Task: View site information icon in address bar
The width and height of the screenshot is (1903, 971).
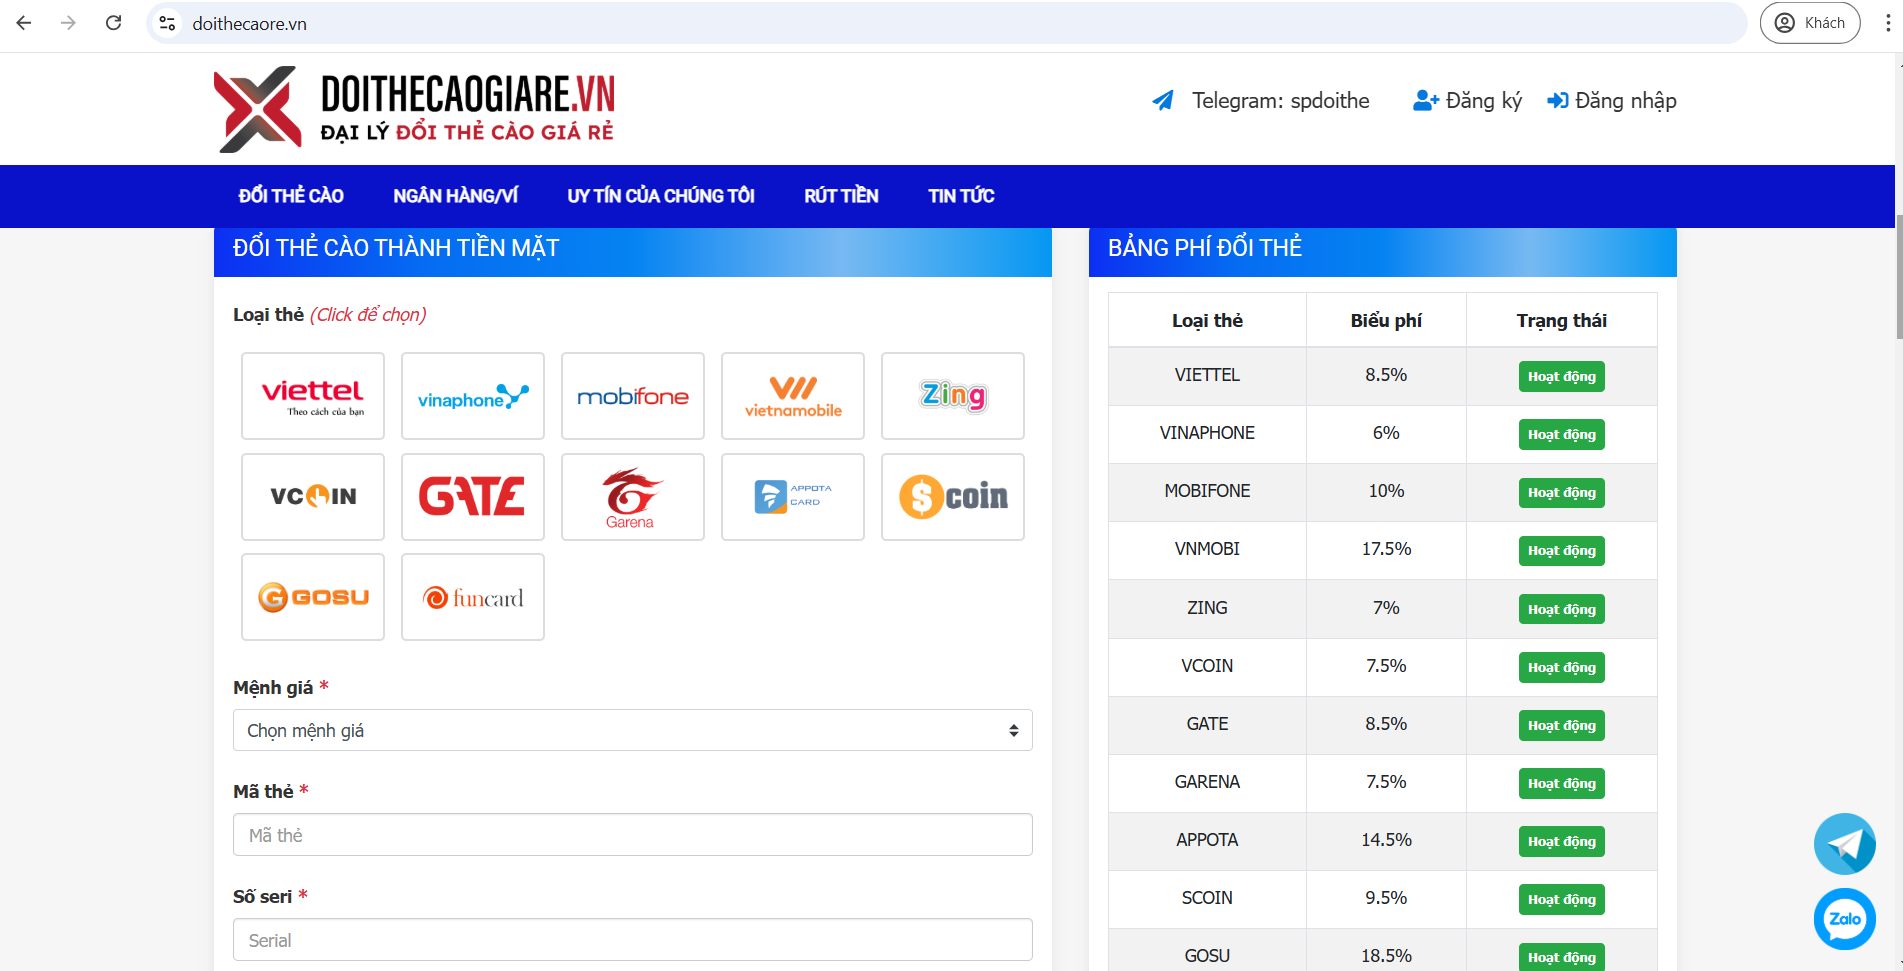Action: point(167,23)
